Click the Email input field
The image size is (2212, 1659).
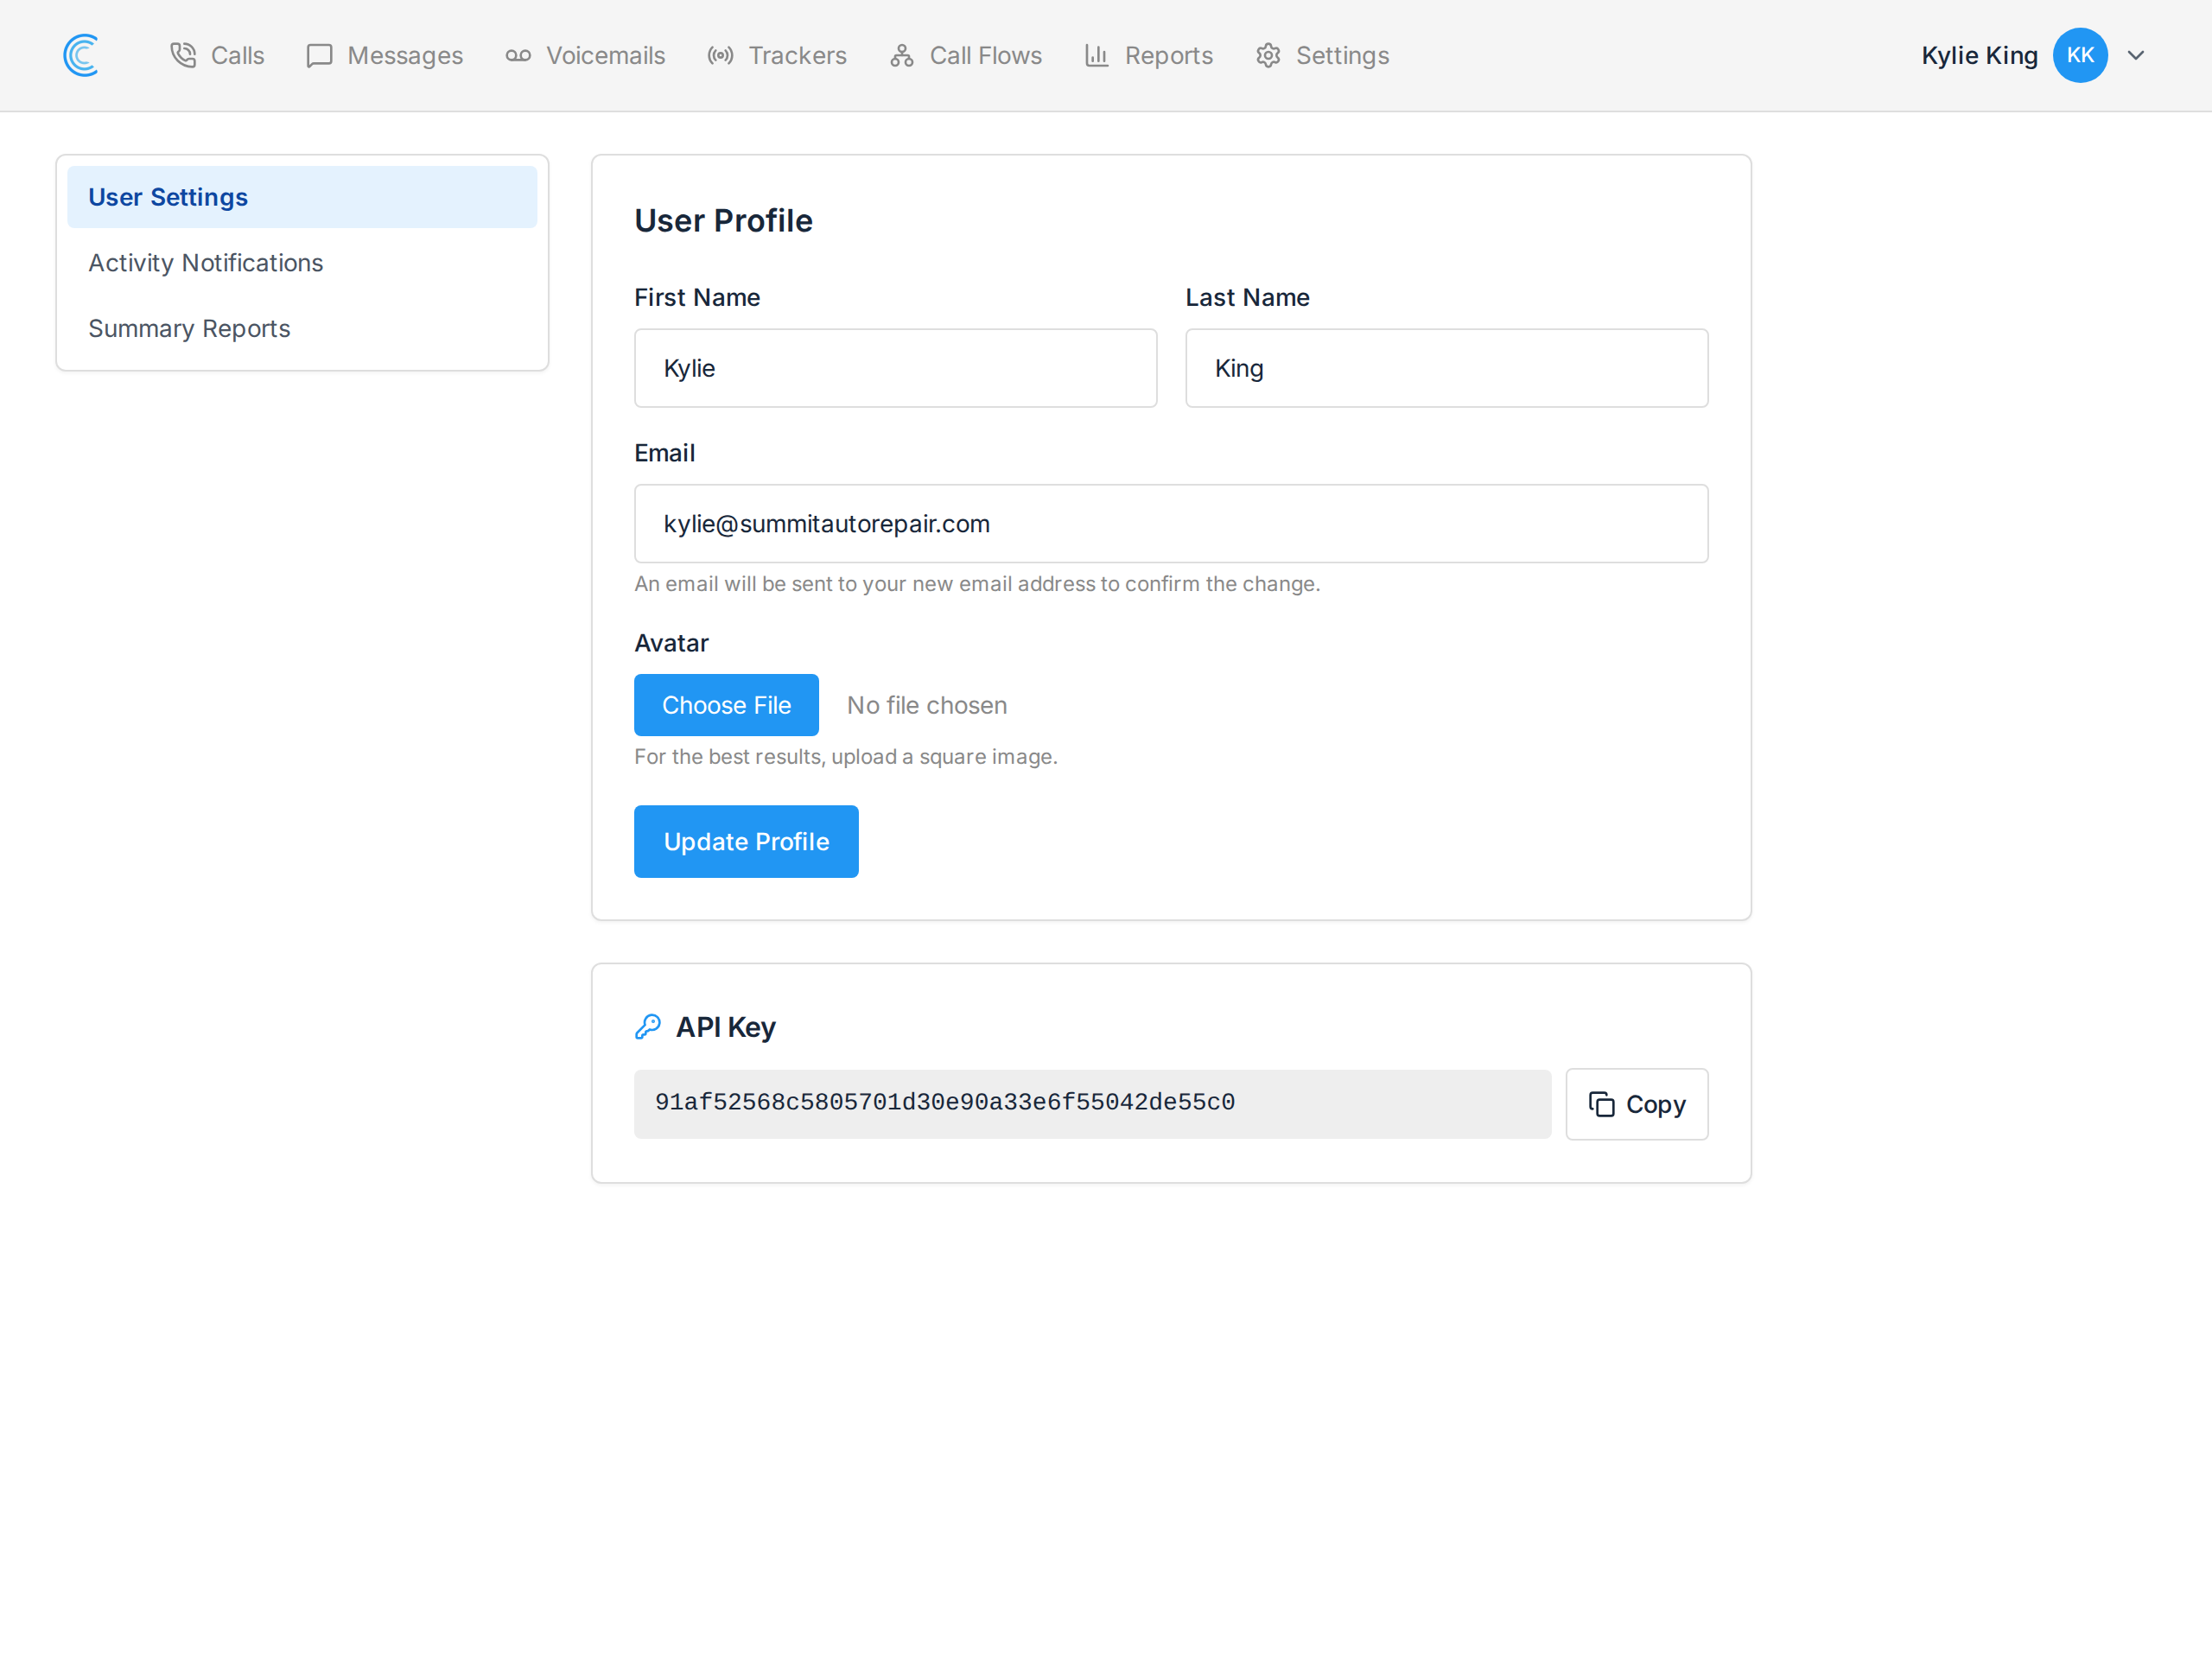[x=1171, y=524]
